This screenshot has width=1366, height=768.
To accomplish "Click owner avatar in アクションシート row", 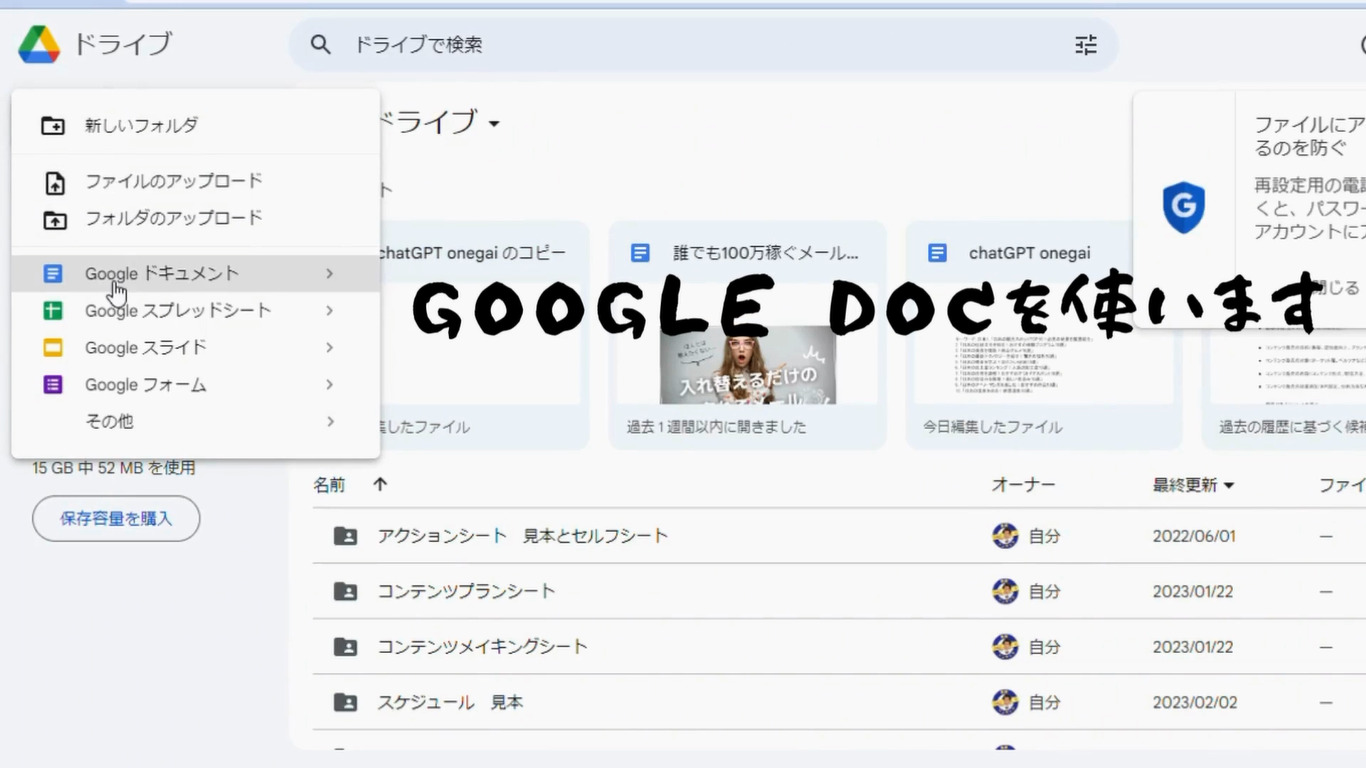I will (x=1005, y=536).
